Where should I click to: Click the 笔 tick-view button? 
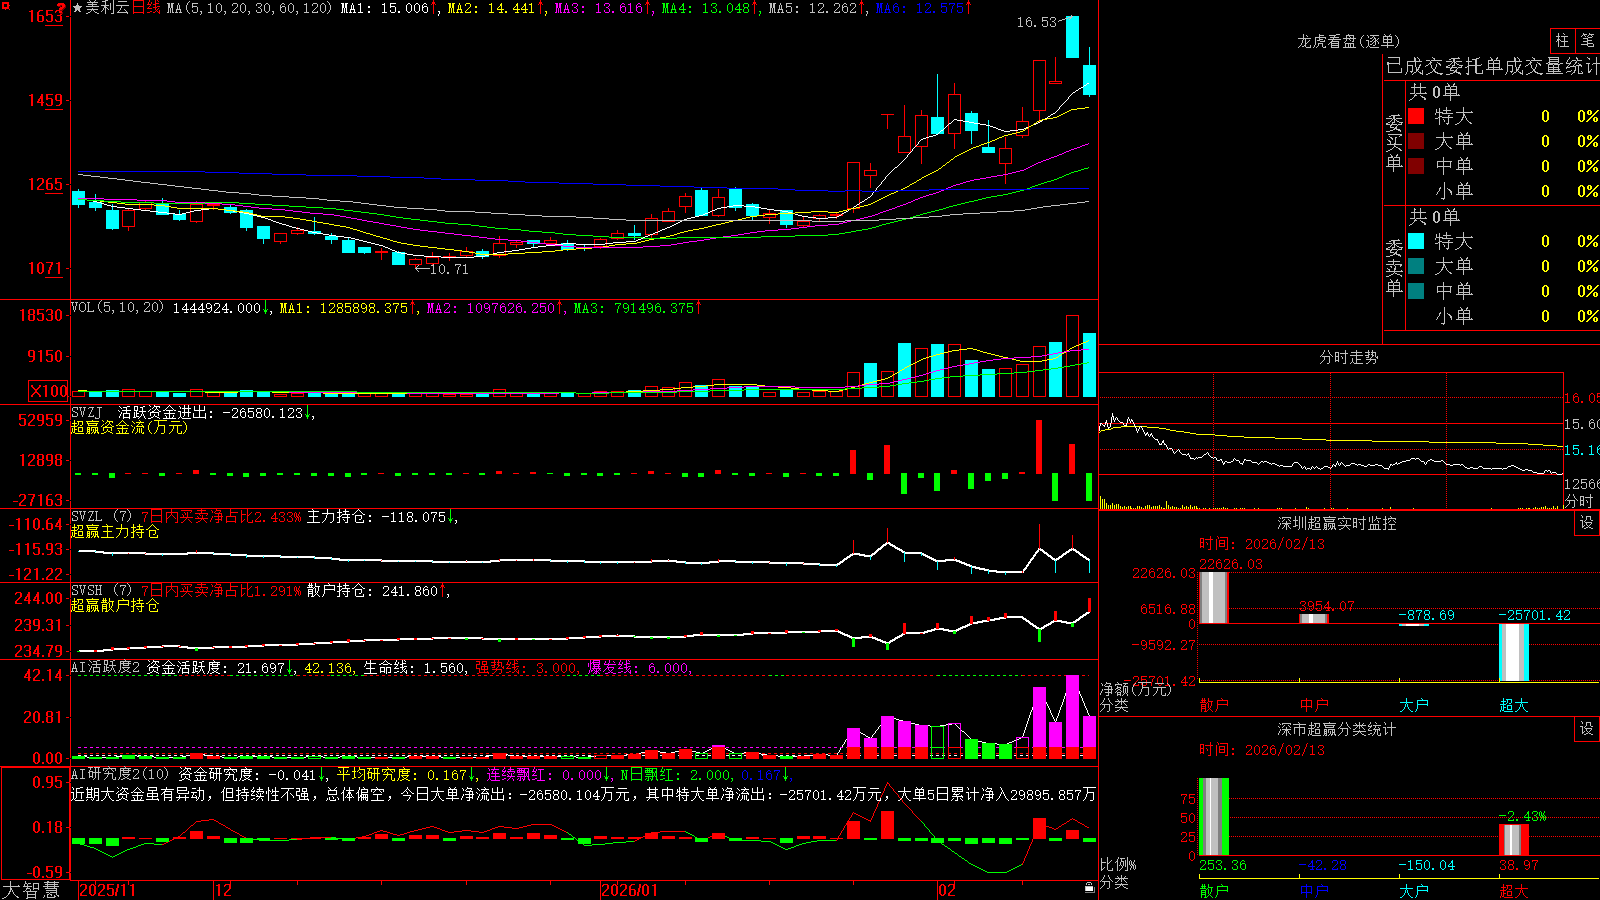1587,40
